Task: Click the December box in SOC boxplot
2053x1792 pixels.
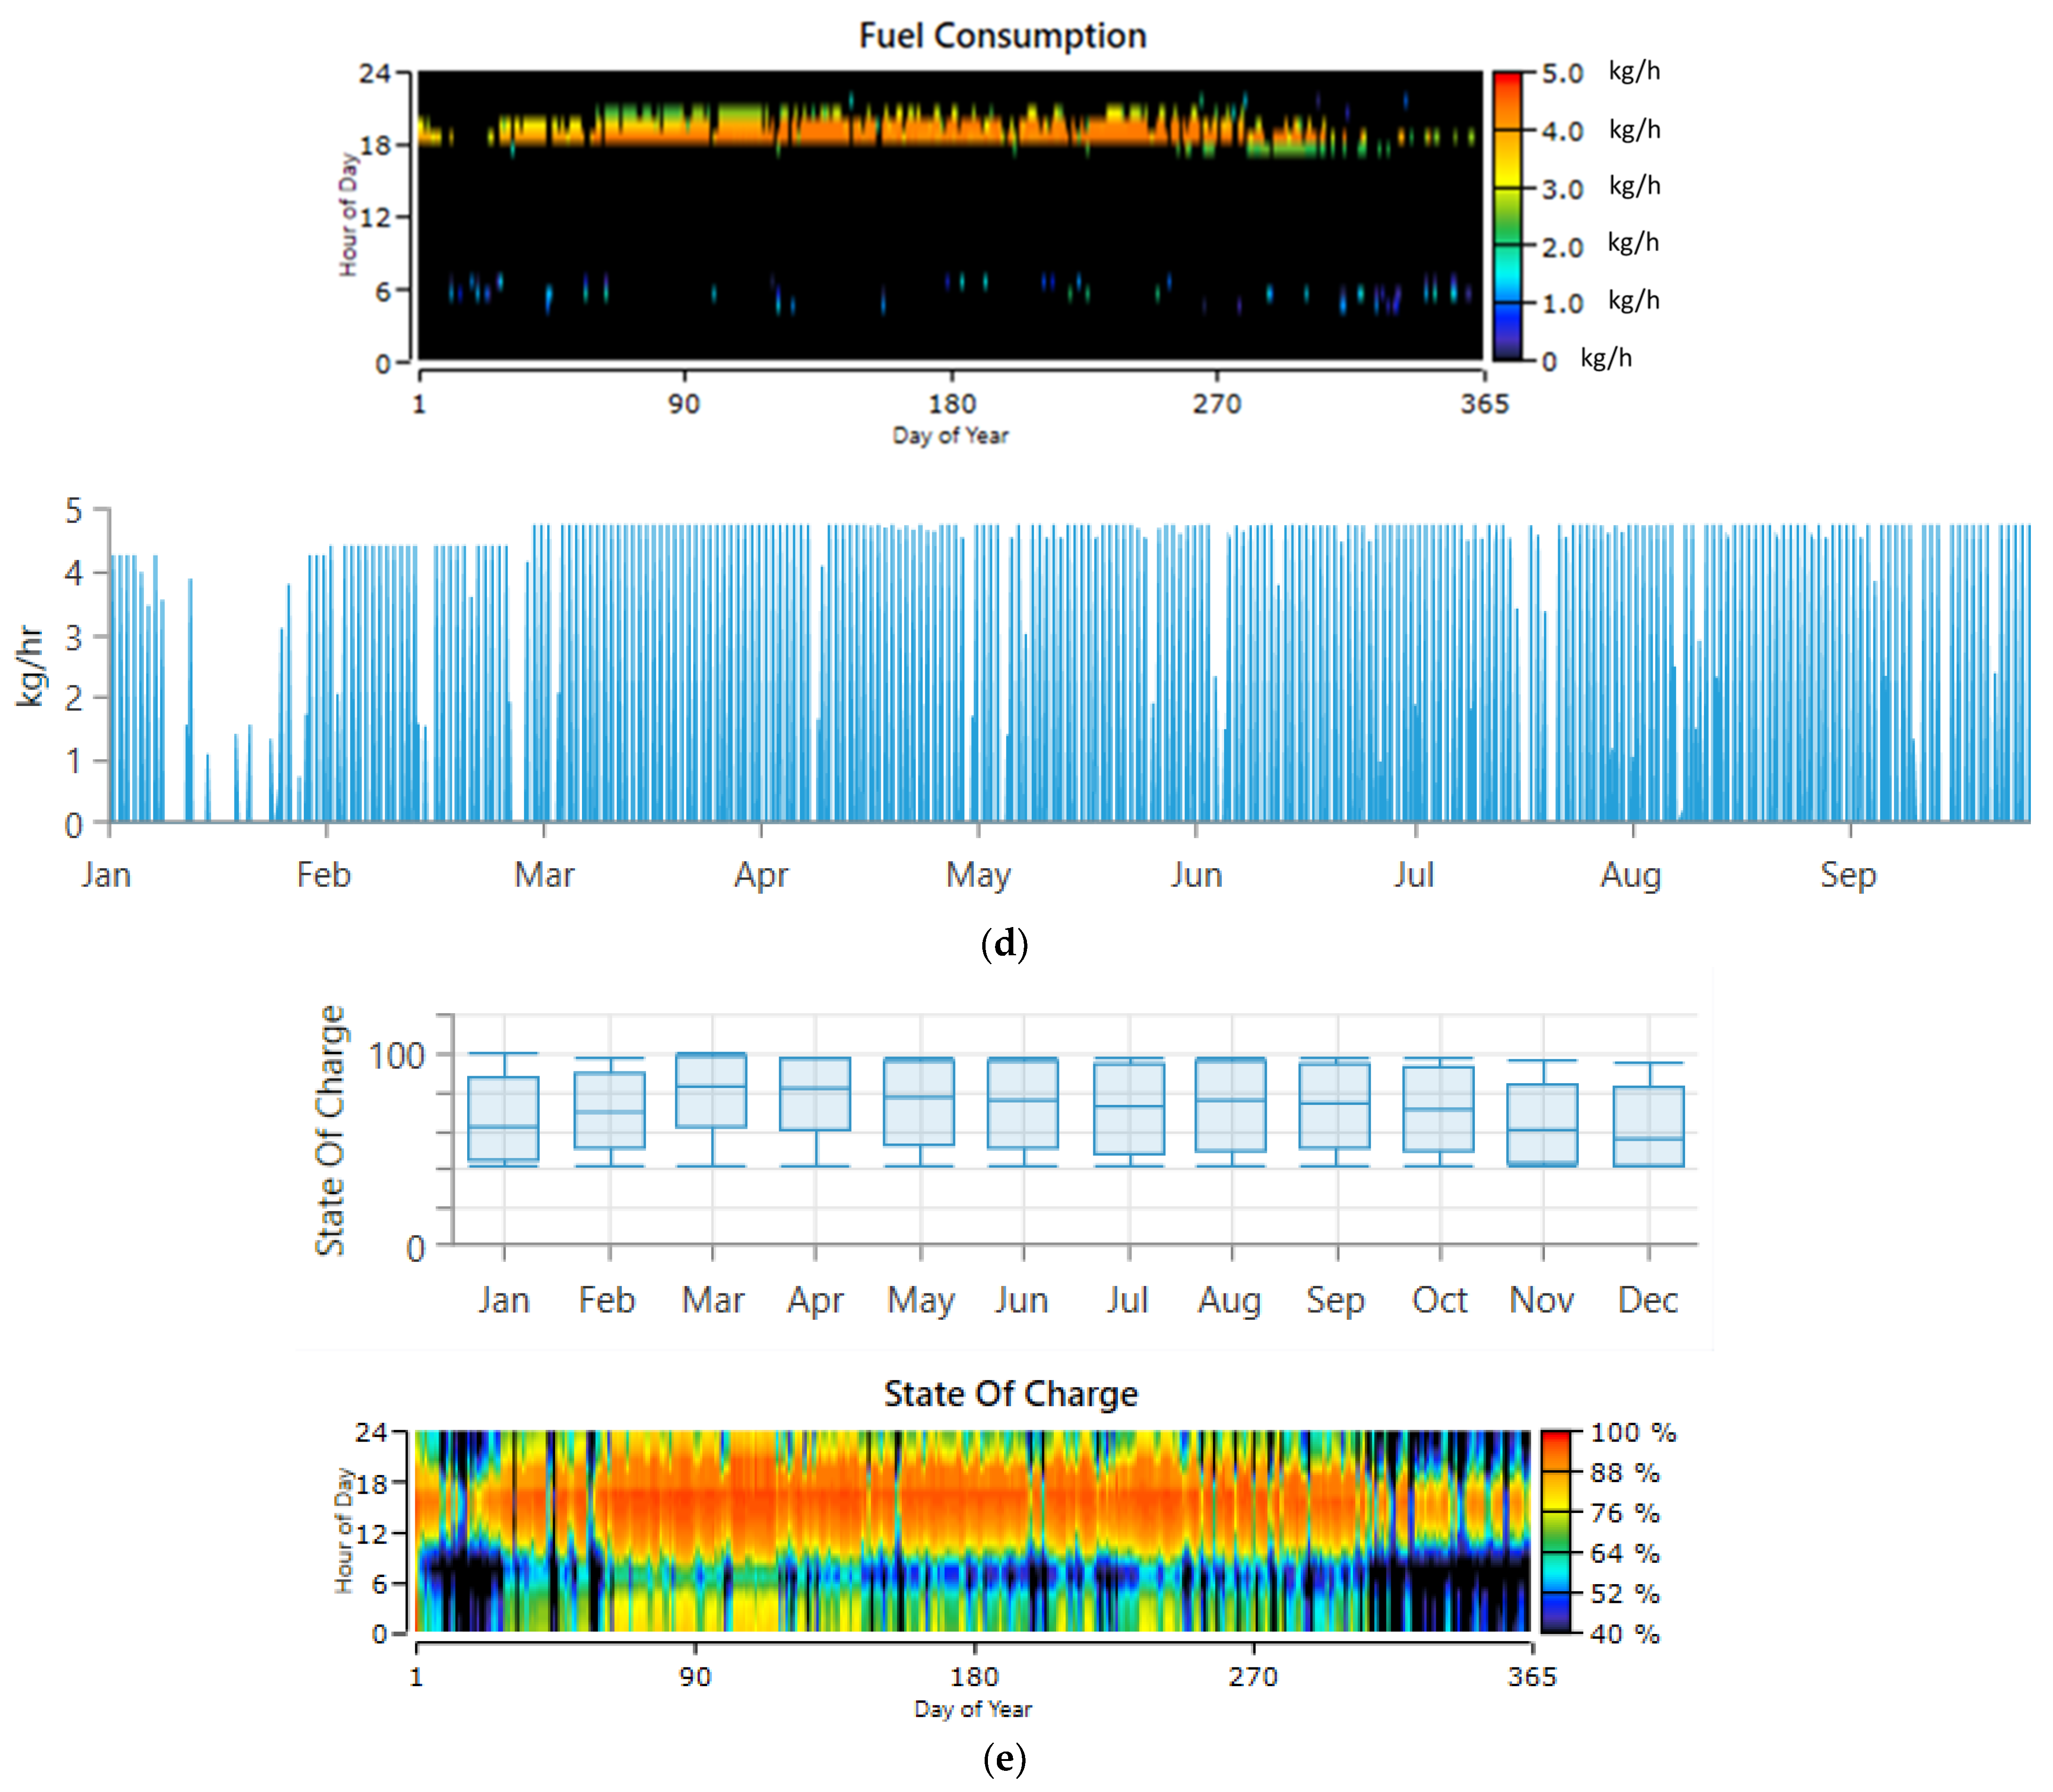Action: [1648, 1126]
